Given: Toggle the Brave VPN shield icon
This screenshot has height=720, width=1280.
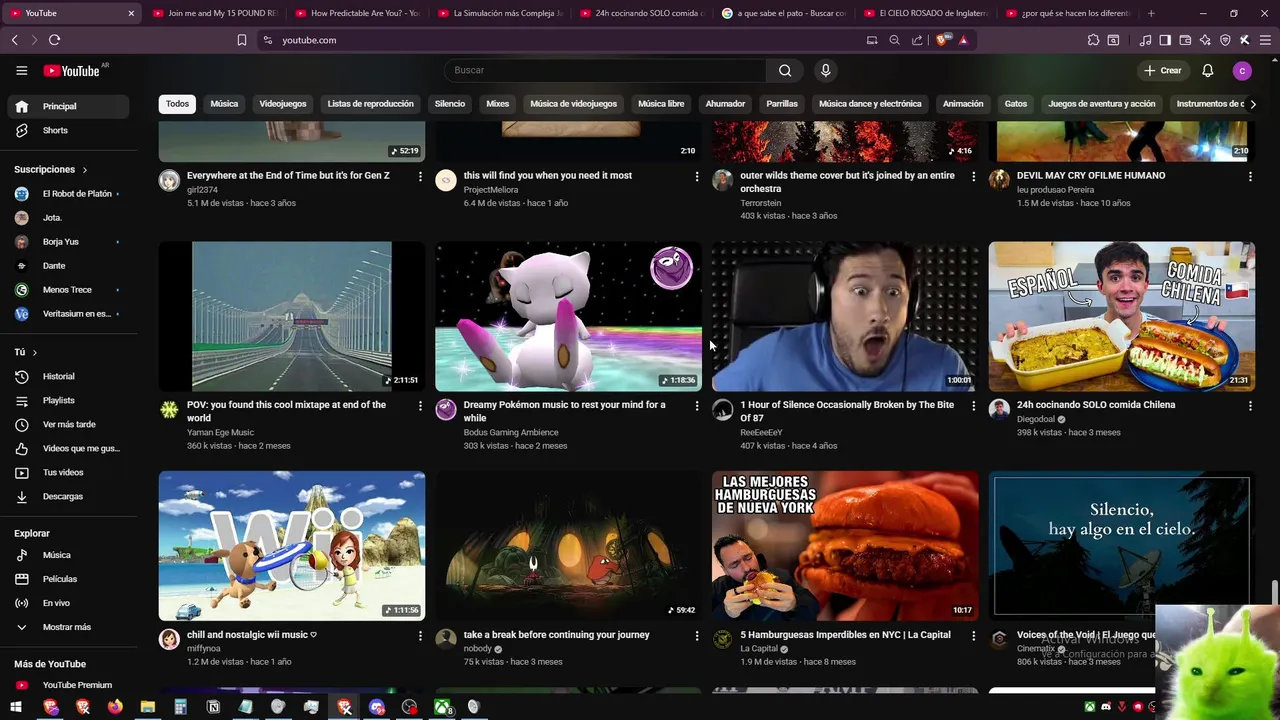Looking at the screenshot, I should (x=1224, y=40).
